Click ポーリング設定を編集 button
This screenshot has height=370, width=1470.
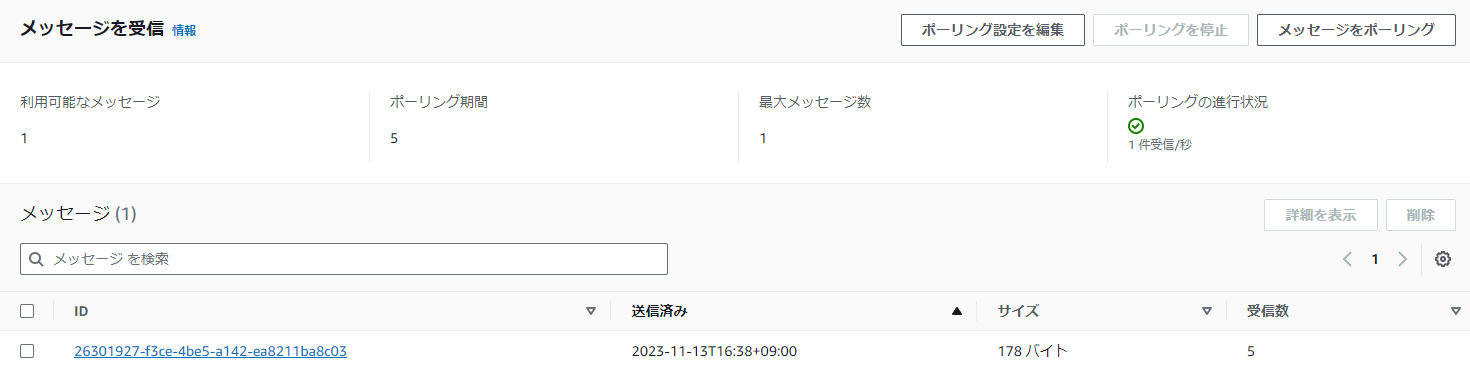click(x=993, y=30)
